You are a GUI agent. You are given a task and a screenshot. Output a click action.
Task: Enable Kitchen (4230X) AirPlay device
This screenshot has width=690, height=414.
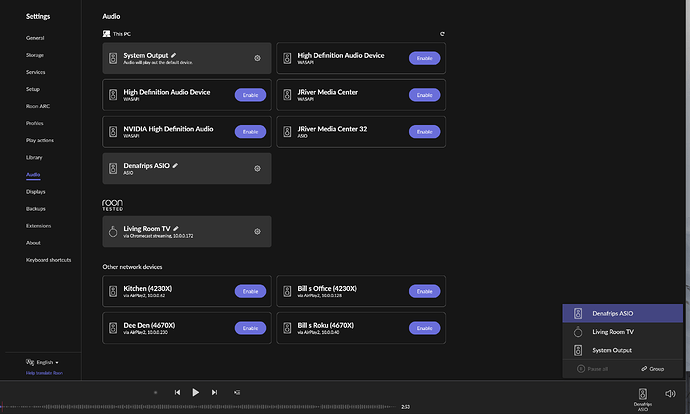[250, 291]
